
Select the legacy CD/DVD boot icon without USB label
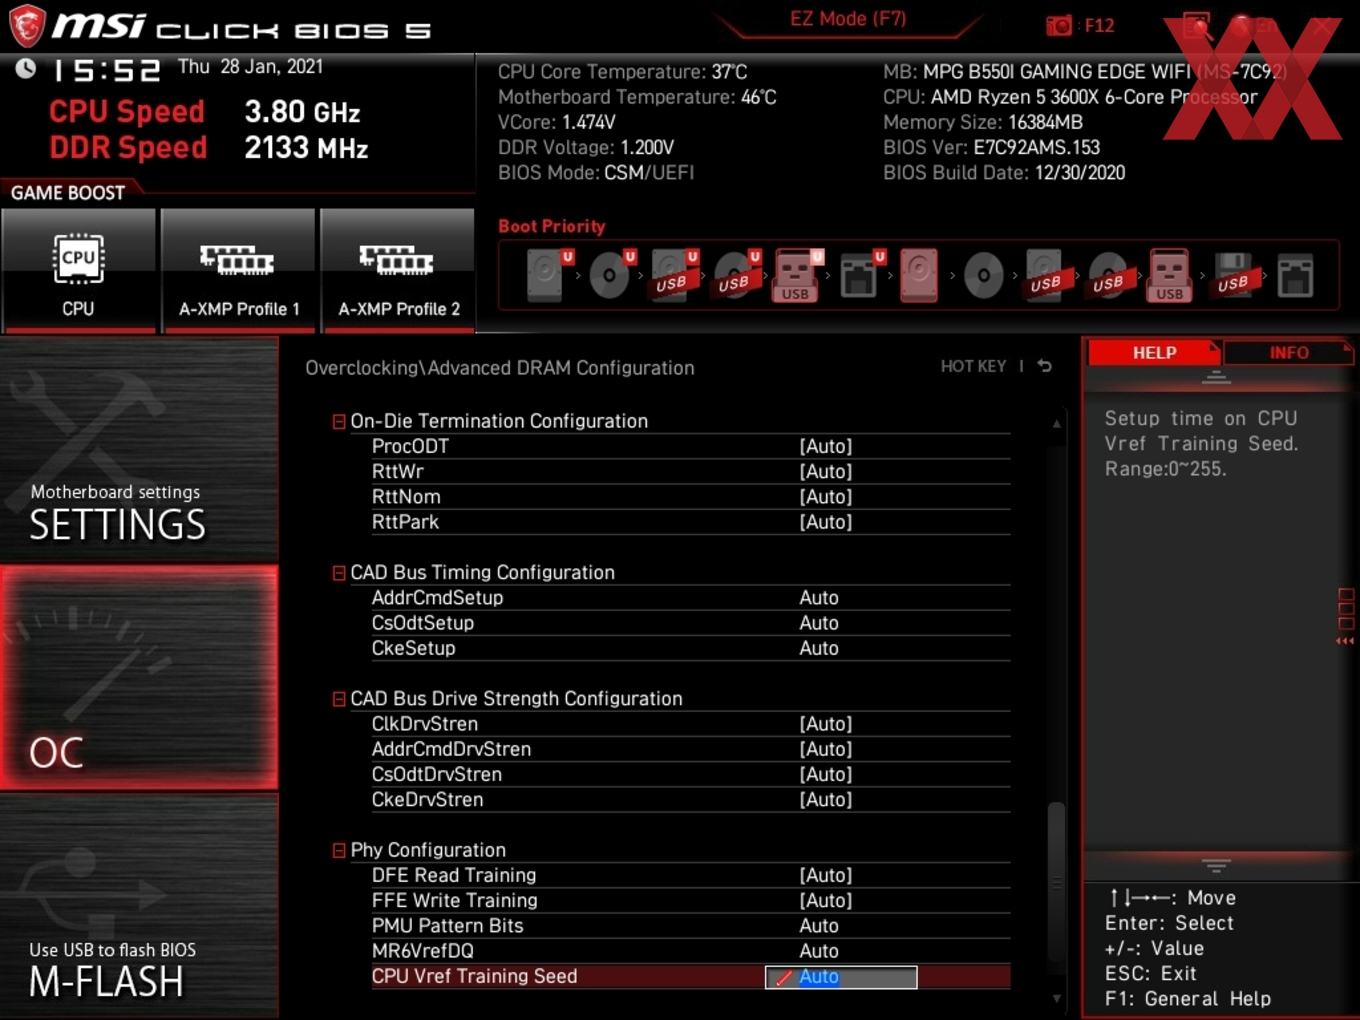983,275
